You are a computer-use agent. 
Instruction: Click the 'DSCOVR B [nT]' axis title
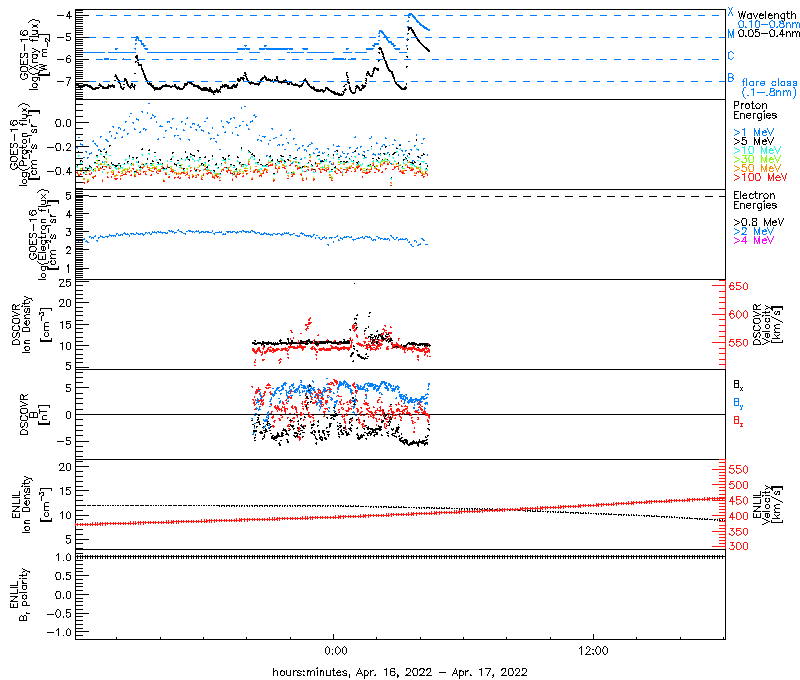[x=34, y=415]
